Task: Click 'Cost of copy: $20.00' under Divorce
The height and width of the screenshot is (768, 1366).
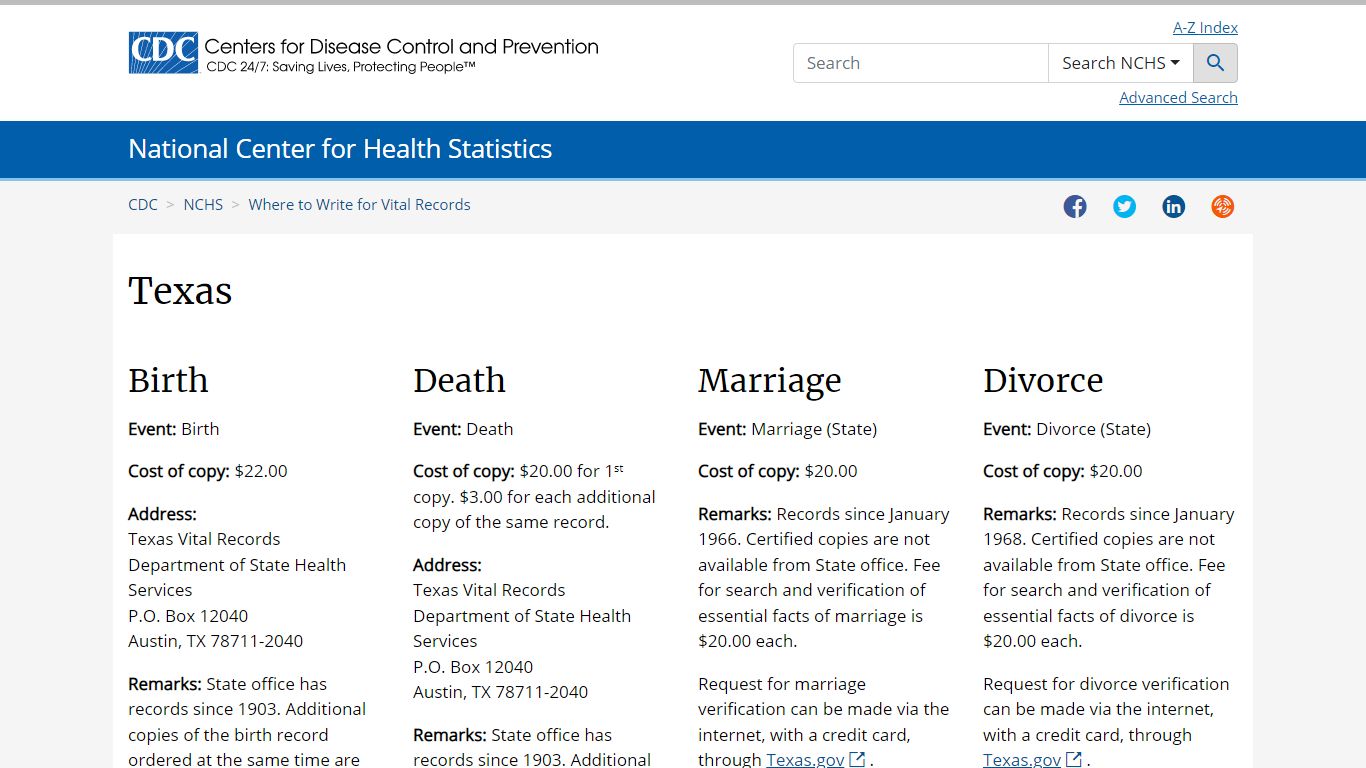Action: pyautogui.click(x=1062, y=471)
